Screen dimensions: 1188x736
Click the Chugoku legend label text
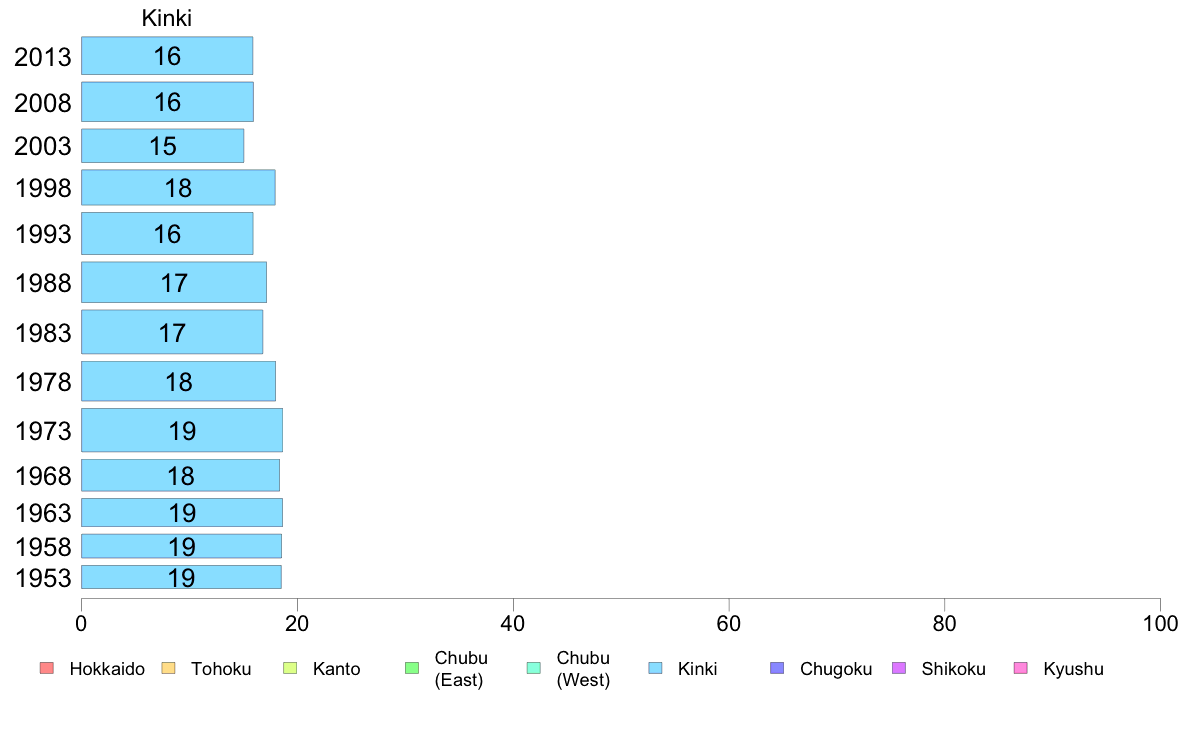point(836,669)
